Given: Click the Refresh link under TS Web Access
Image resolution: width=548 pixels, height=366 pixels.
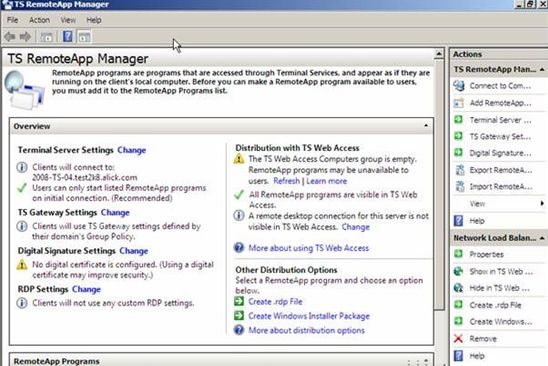Looking at the screenshot, I should click(287, 181).
